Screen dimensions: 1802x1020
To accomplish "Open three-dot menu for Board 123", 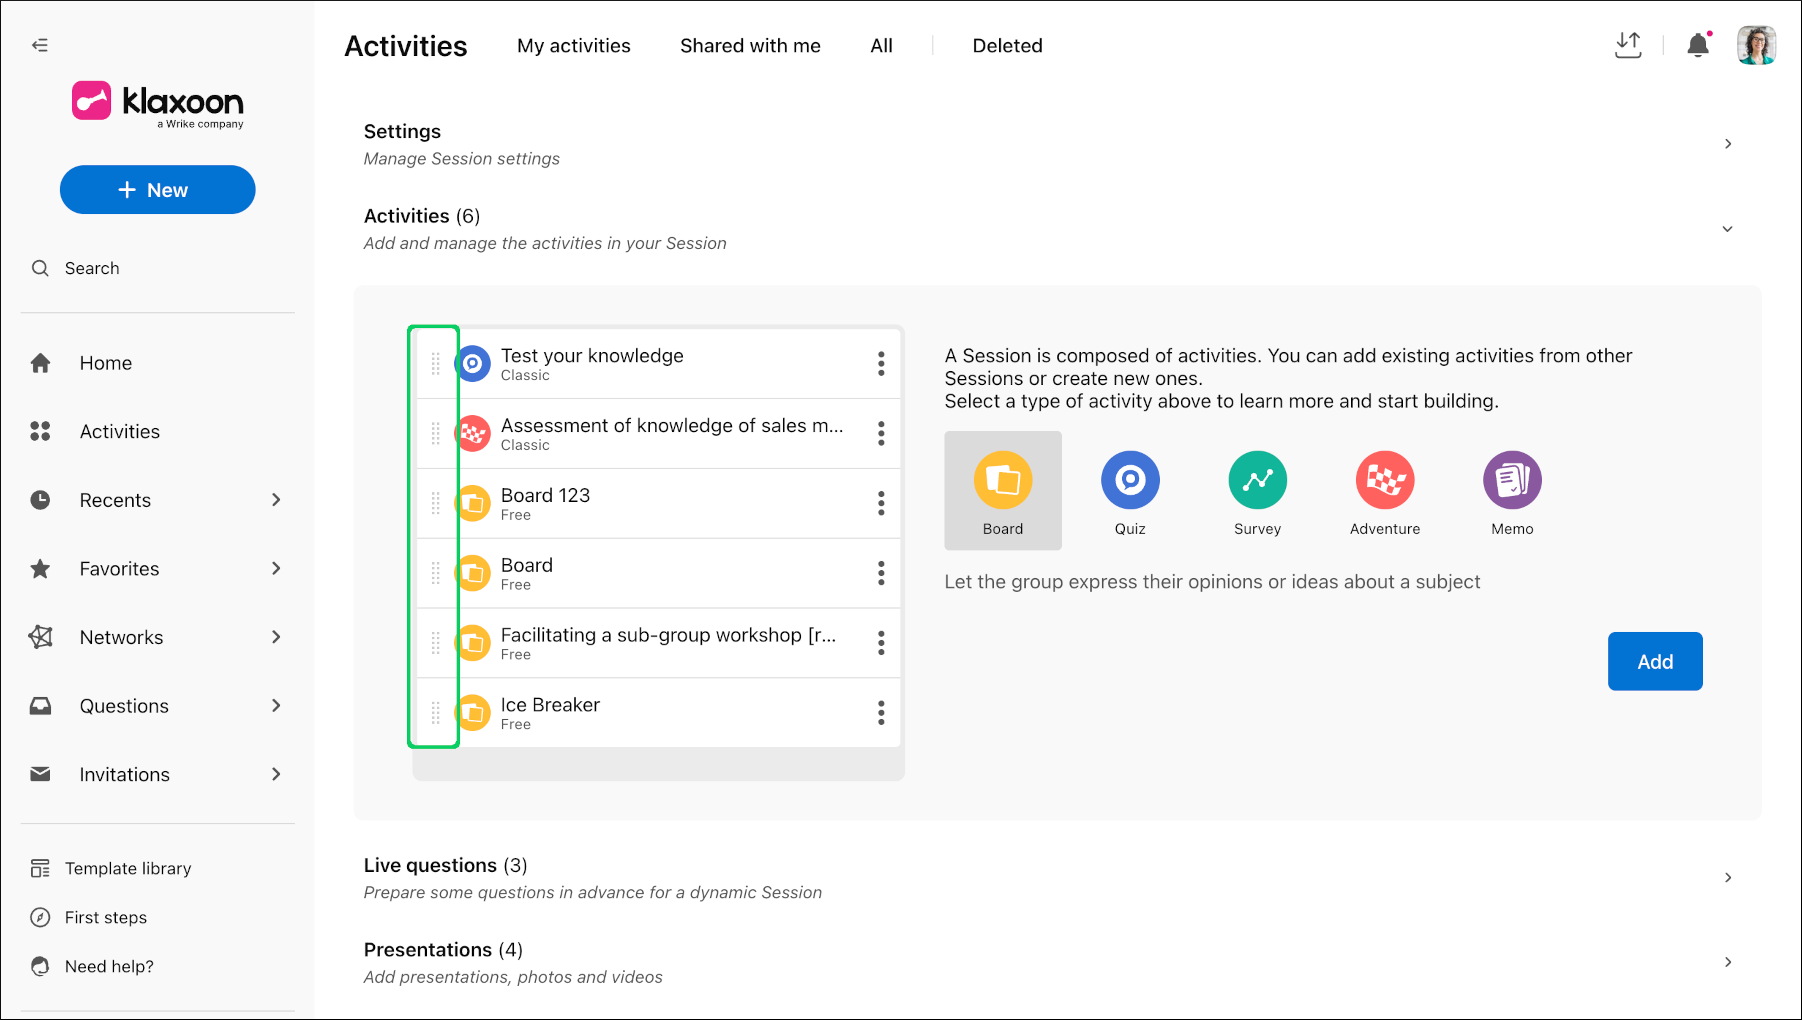I will pos(881,503).
